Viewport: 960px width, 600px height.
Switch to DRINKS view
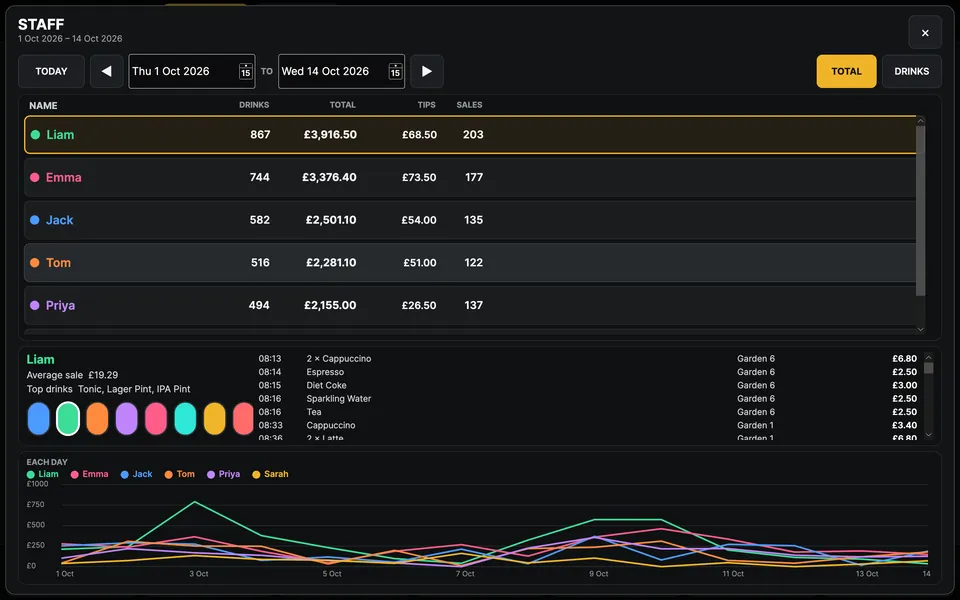(911, 71)
